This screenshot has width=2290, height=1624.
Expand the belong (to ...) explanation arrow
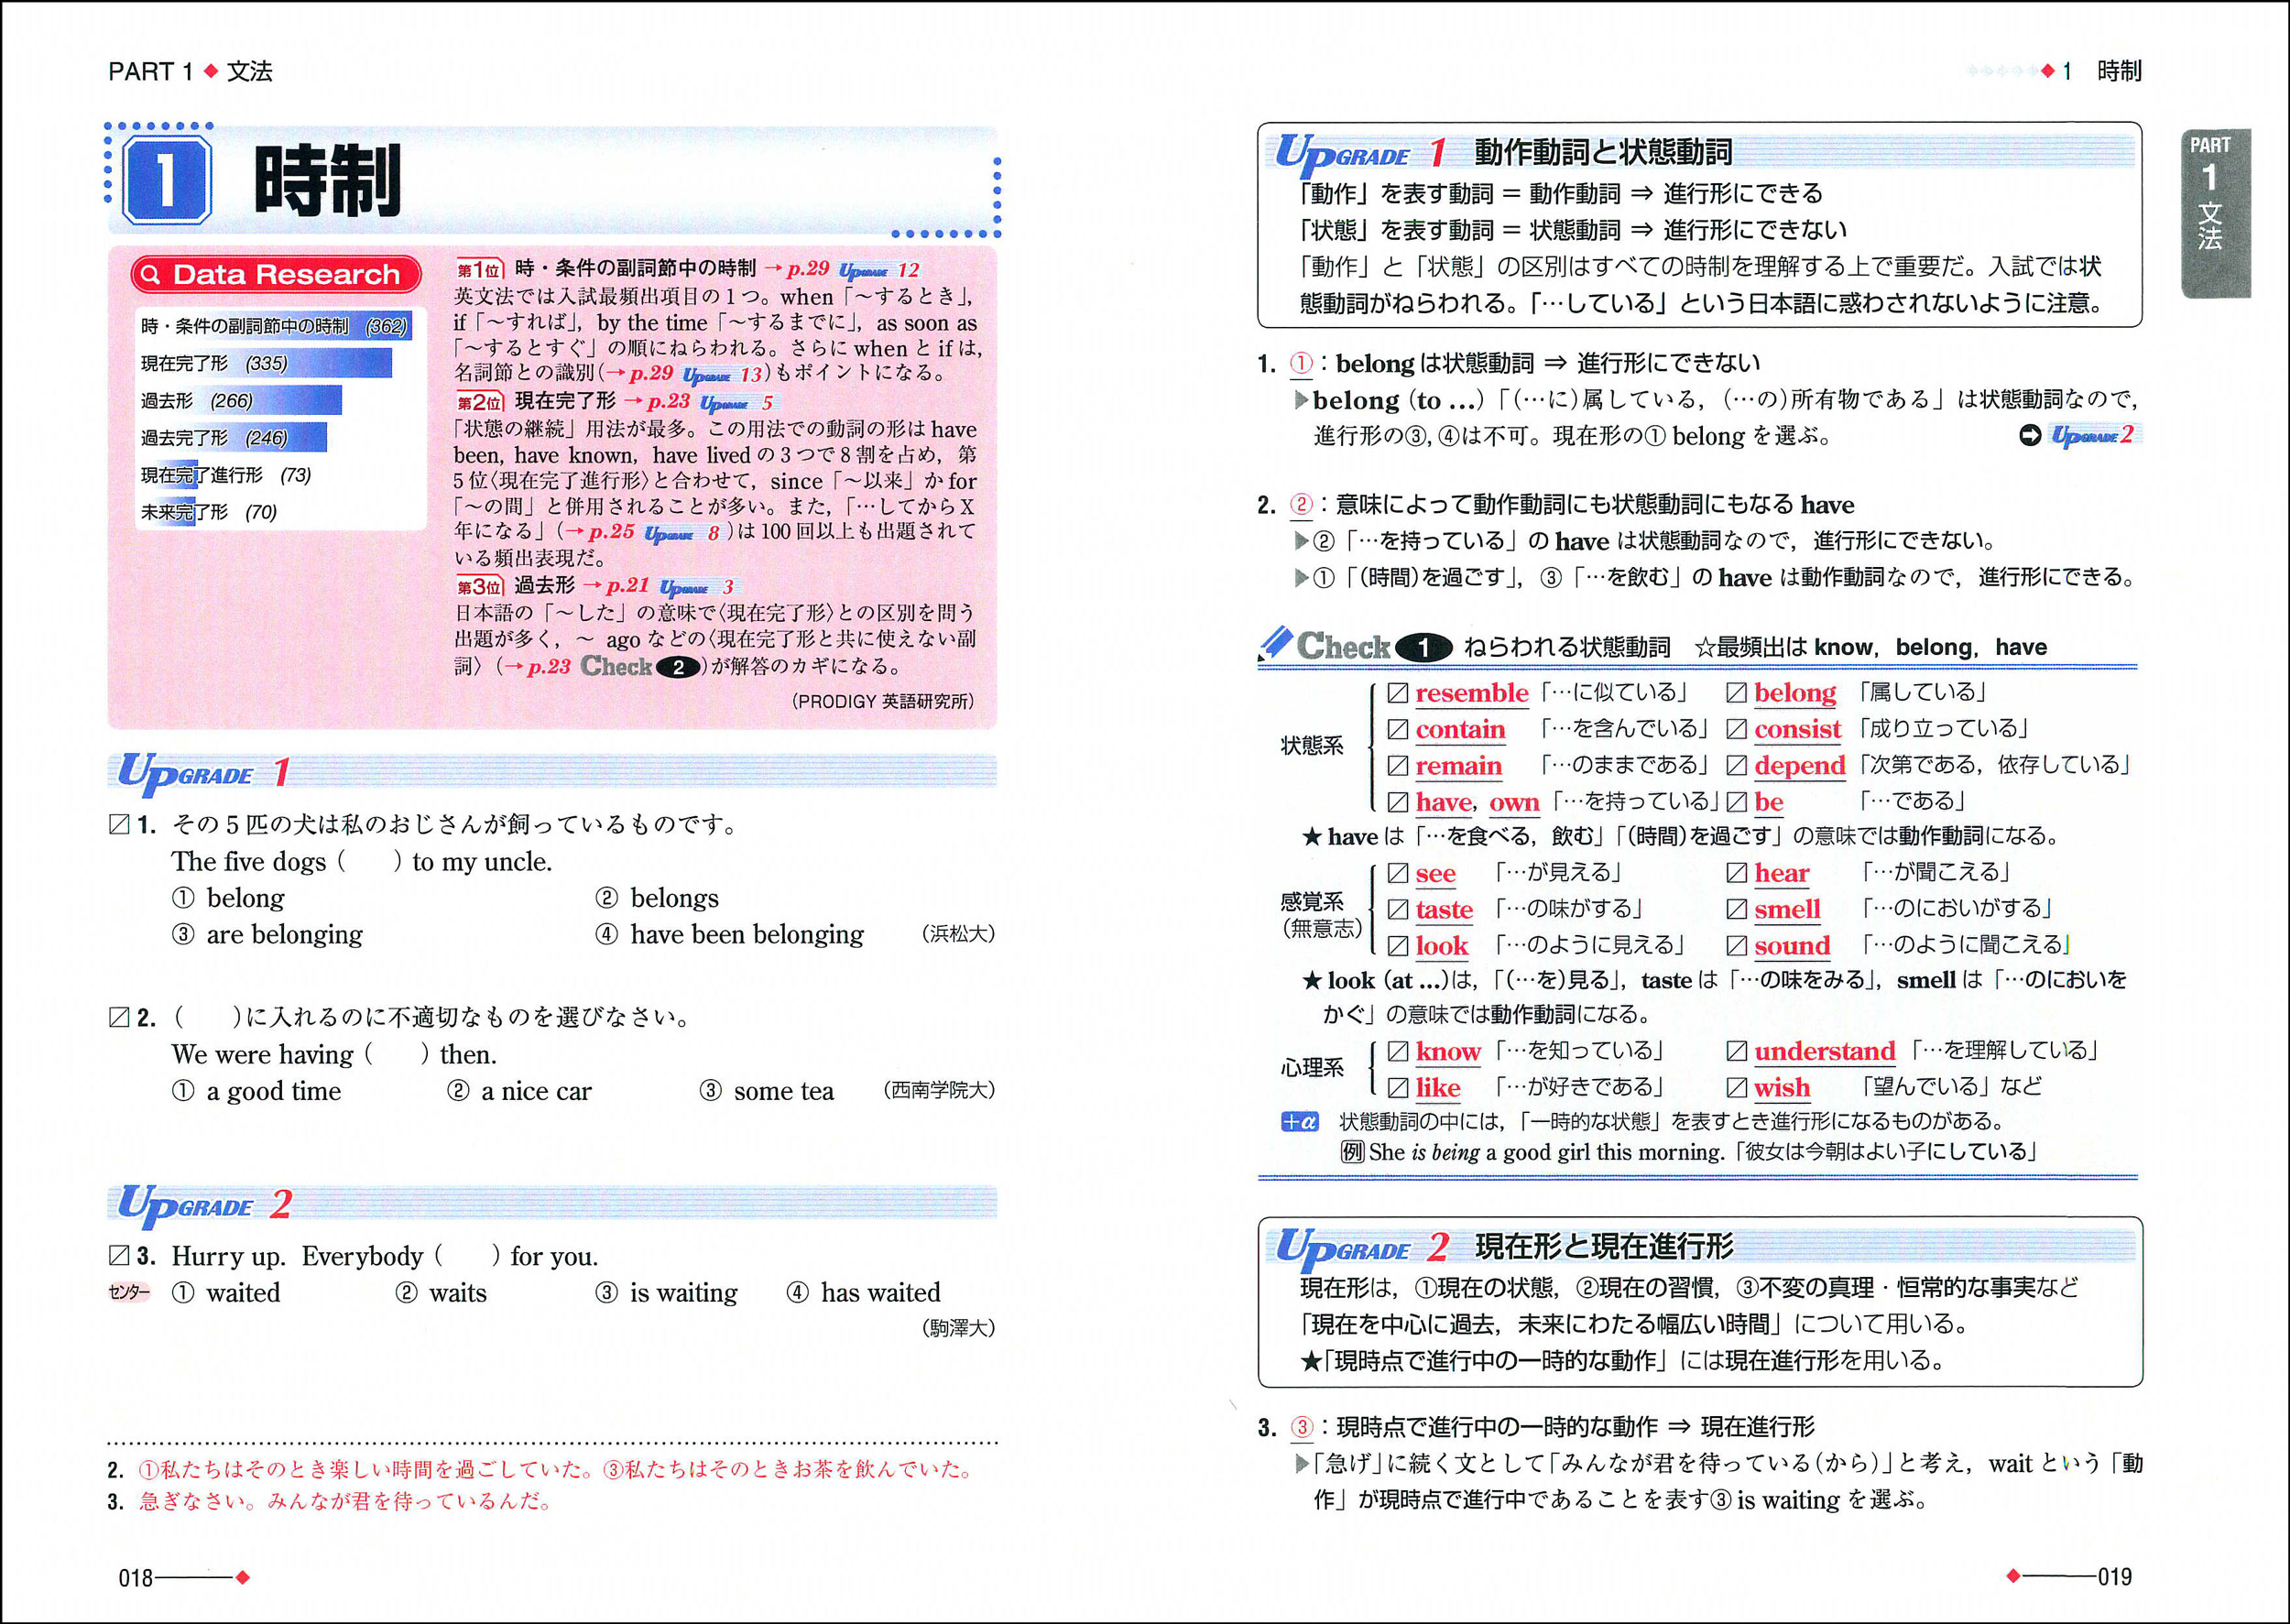pos(1300,402)
